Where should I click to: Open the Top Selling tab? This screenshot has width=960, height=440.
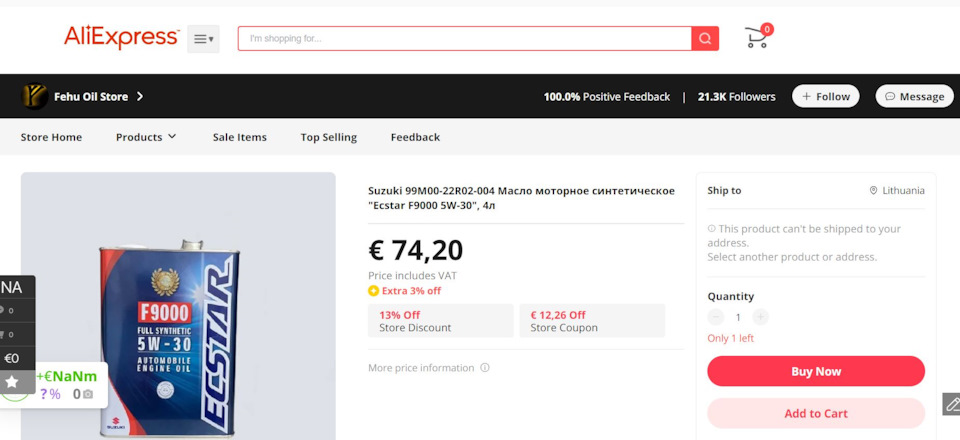[x=328, y=137]
